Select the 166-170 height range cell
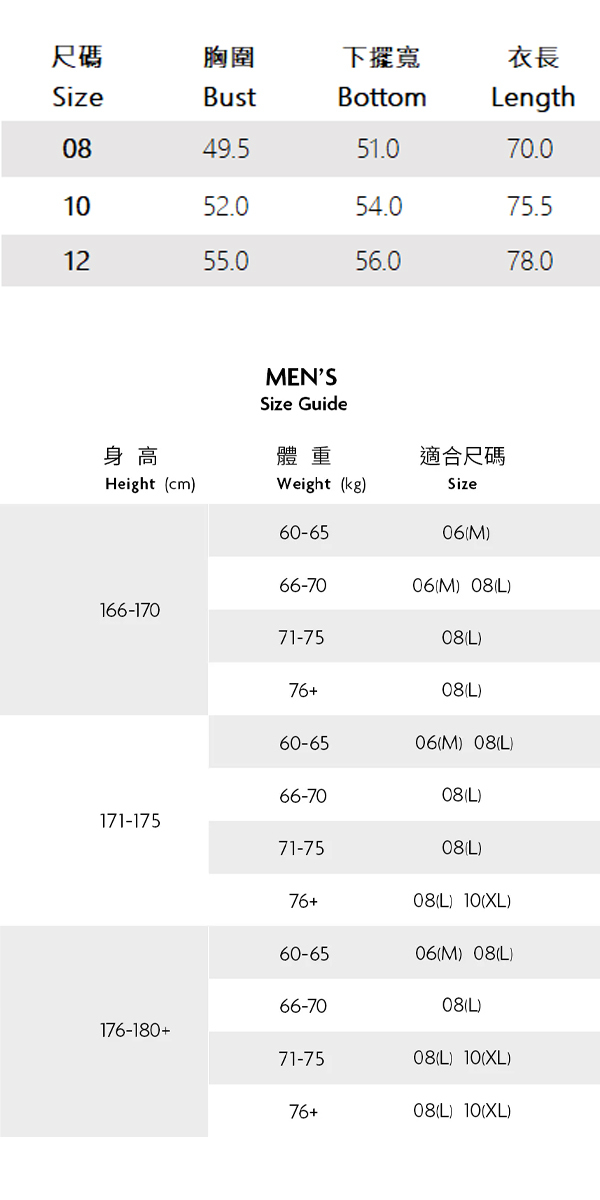Screen dimensions: 600x1200 [130, 610]
